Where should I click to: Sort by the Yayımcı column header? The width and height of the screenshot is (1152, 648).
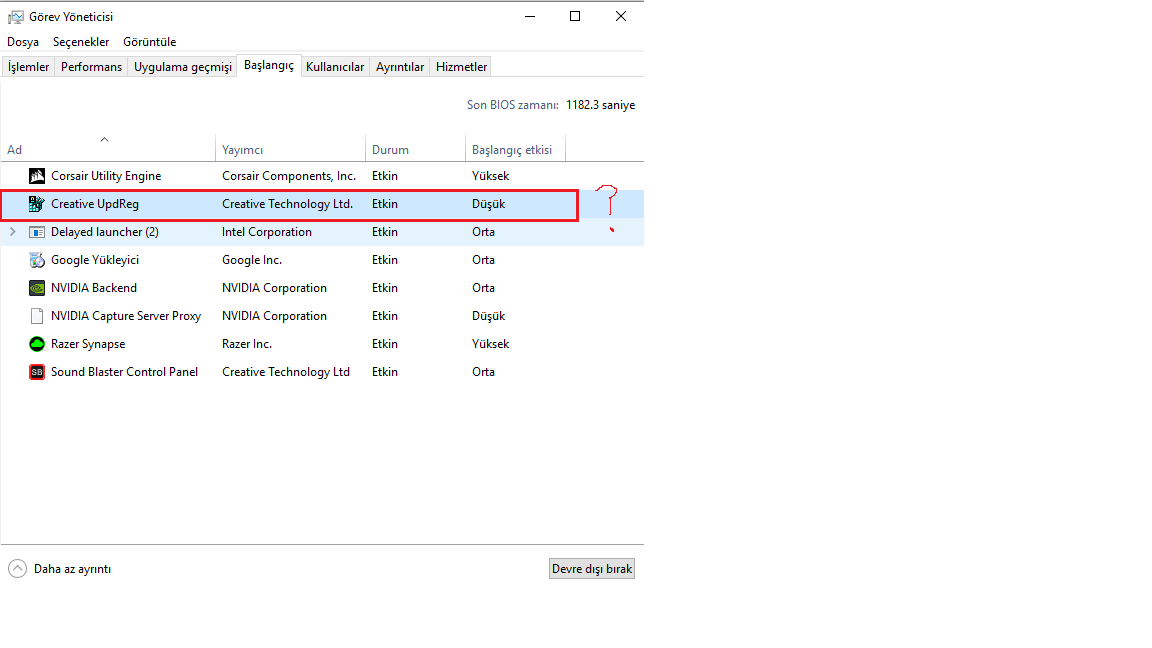pos(290,148)
